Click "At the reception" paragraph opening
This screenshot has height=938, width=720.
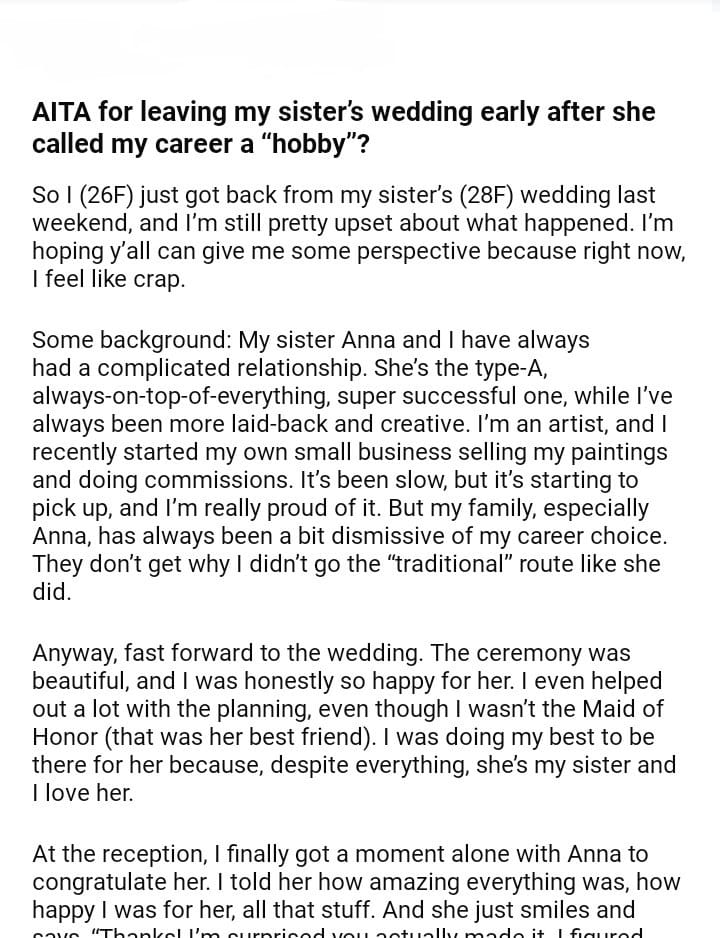pos(118,854)
